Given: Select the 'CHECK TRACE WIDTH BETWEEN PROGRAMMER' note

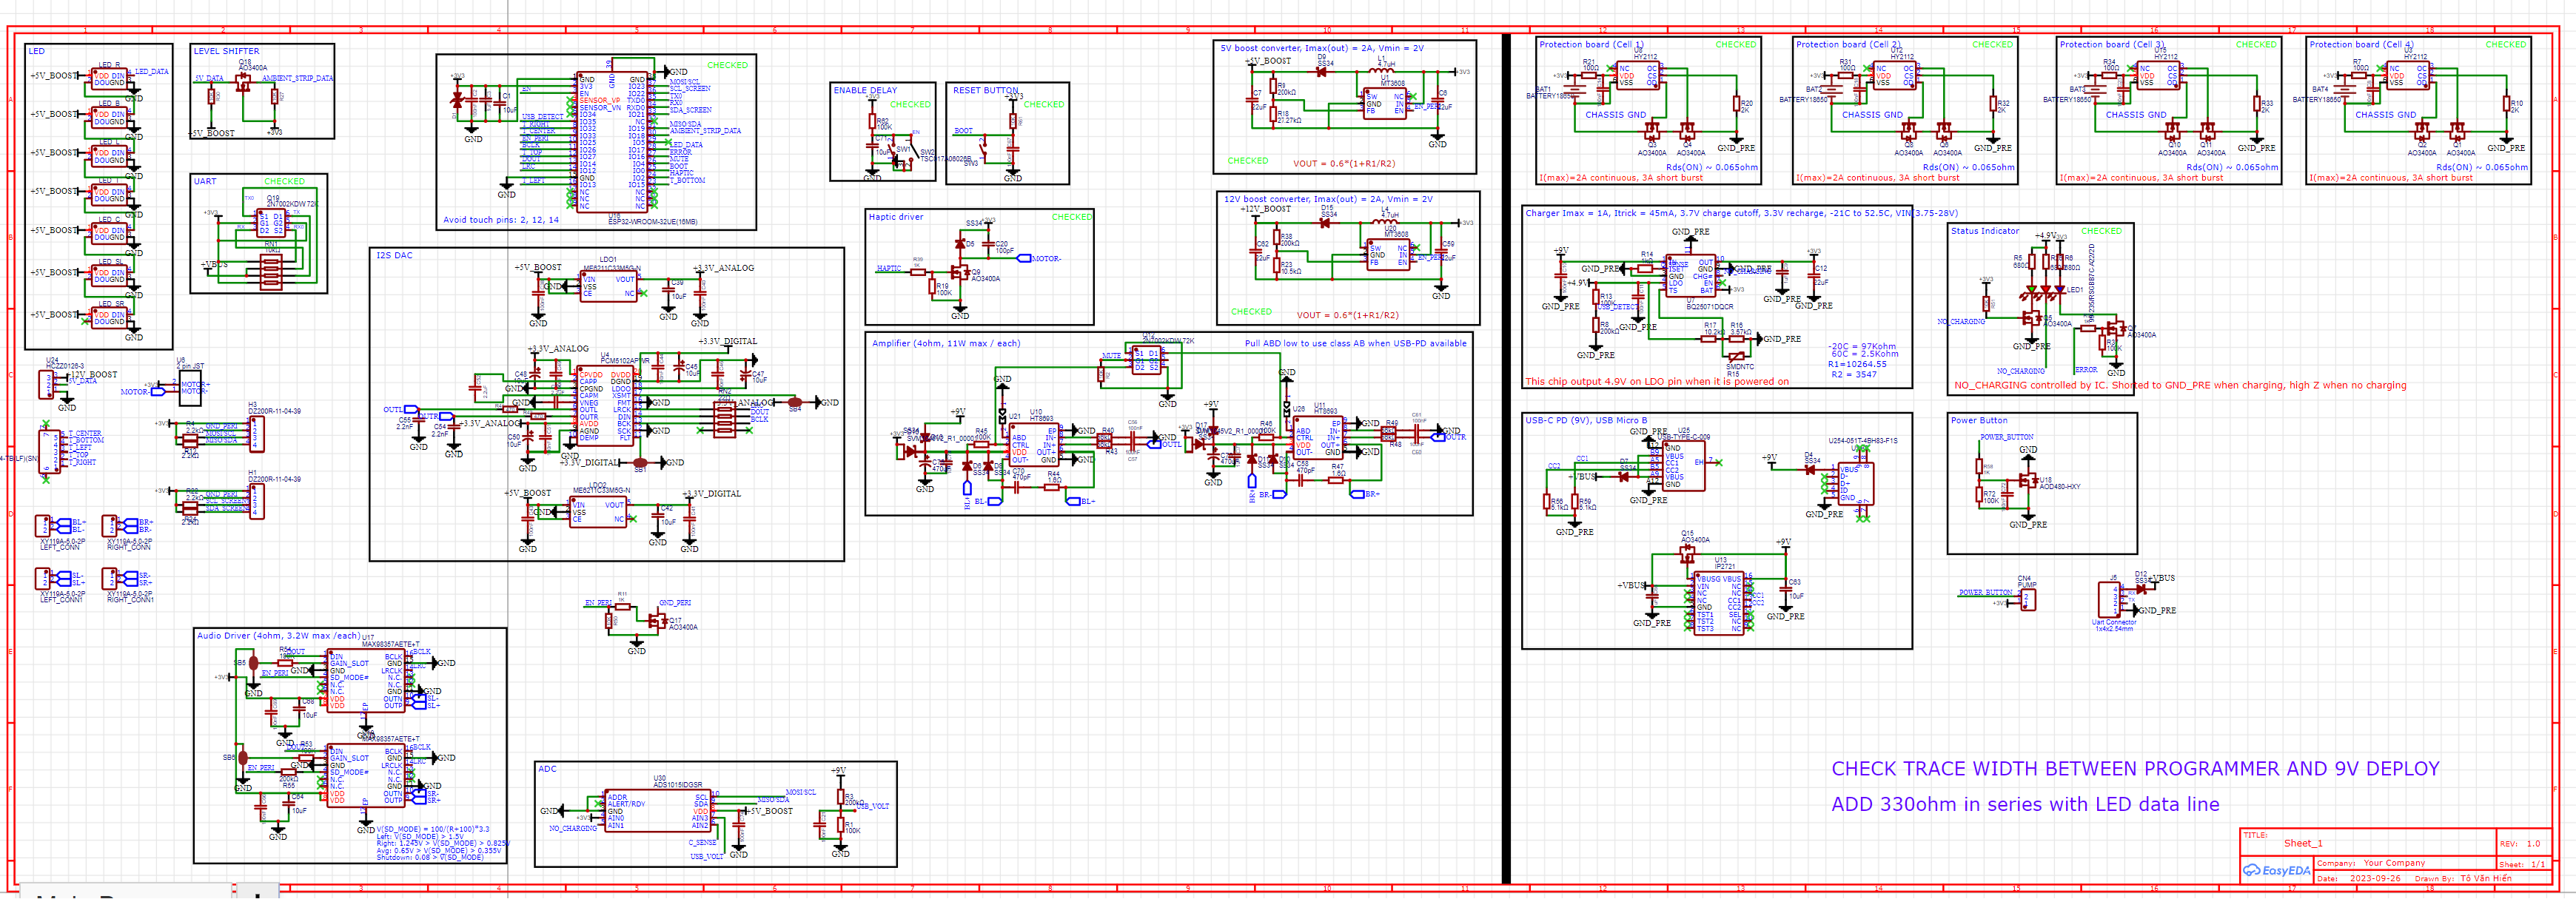Looking at the screenshot, I should (2135, 769).
